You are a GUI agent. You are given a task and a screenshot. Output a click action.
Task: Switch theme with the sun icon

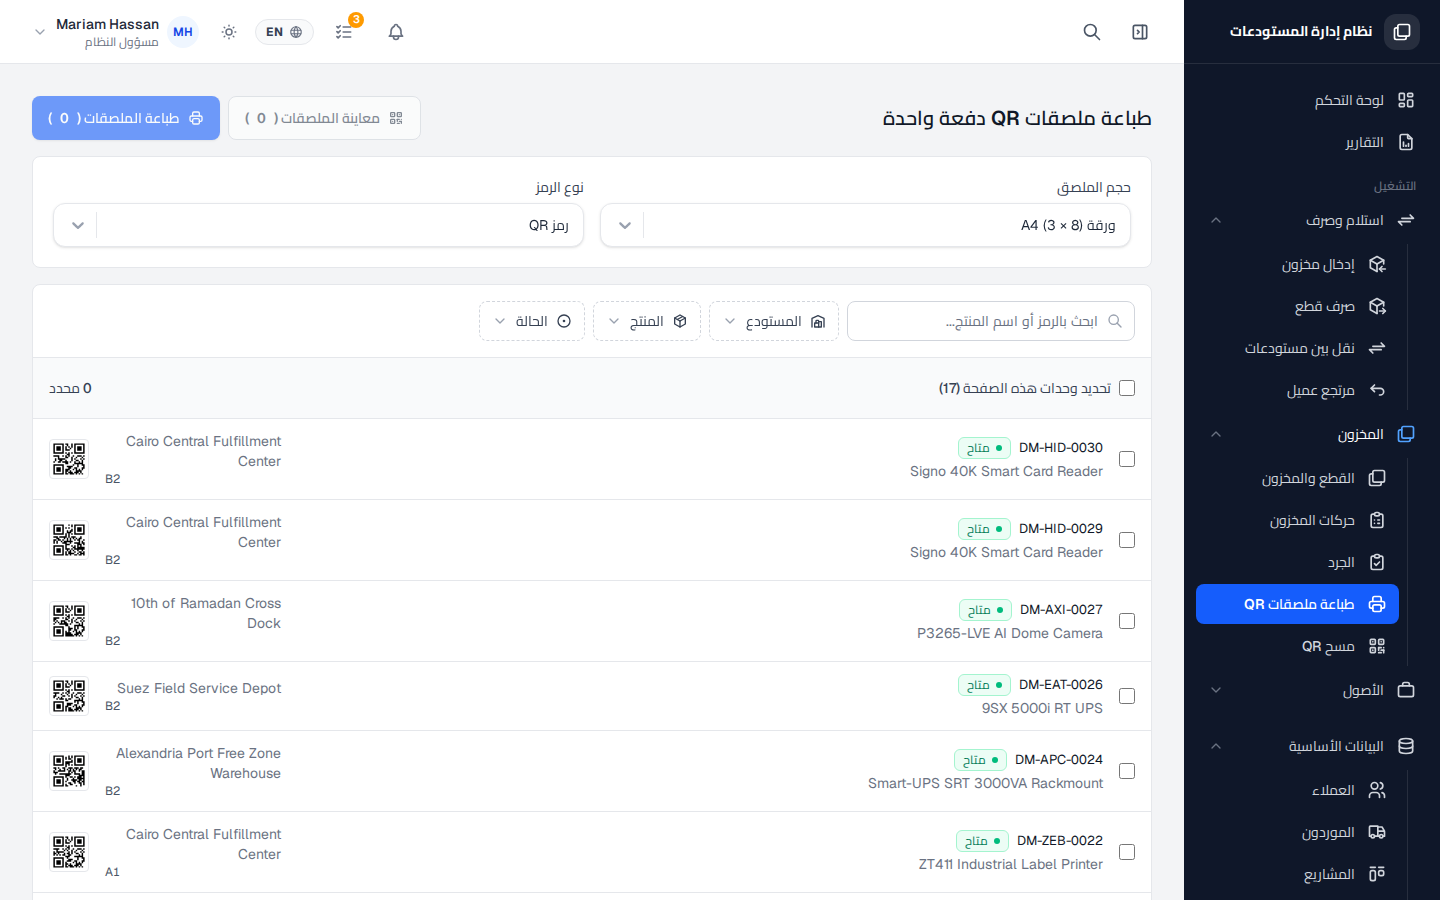[229, 32]
